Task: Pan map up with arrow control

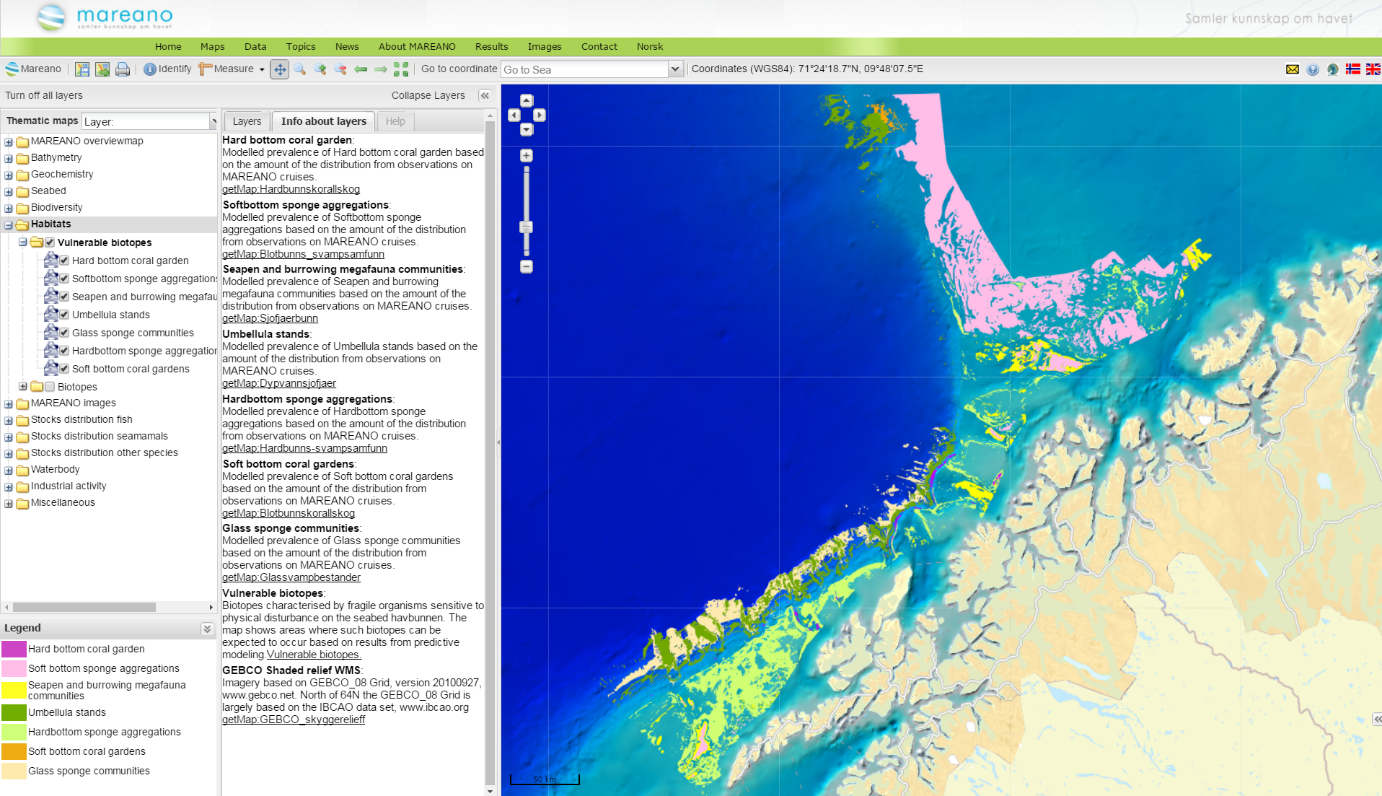Action: [x=527, y=100]
